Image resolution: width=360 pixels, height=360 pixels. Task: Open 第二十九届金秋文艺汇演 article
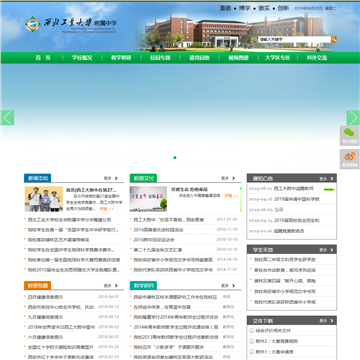click(x=158, y=250)
